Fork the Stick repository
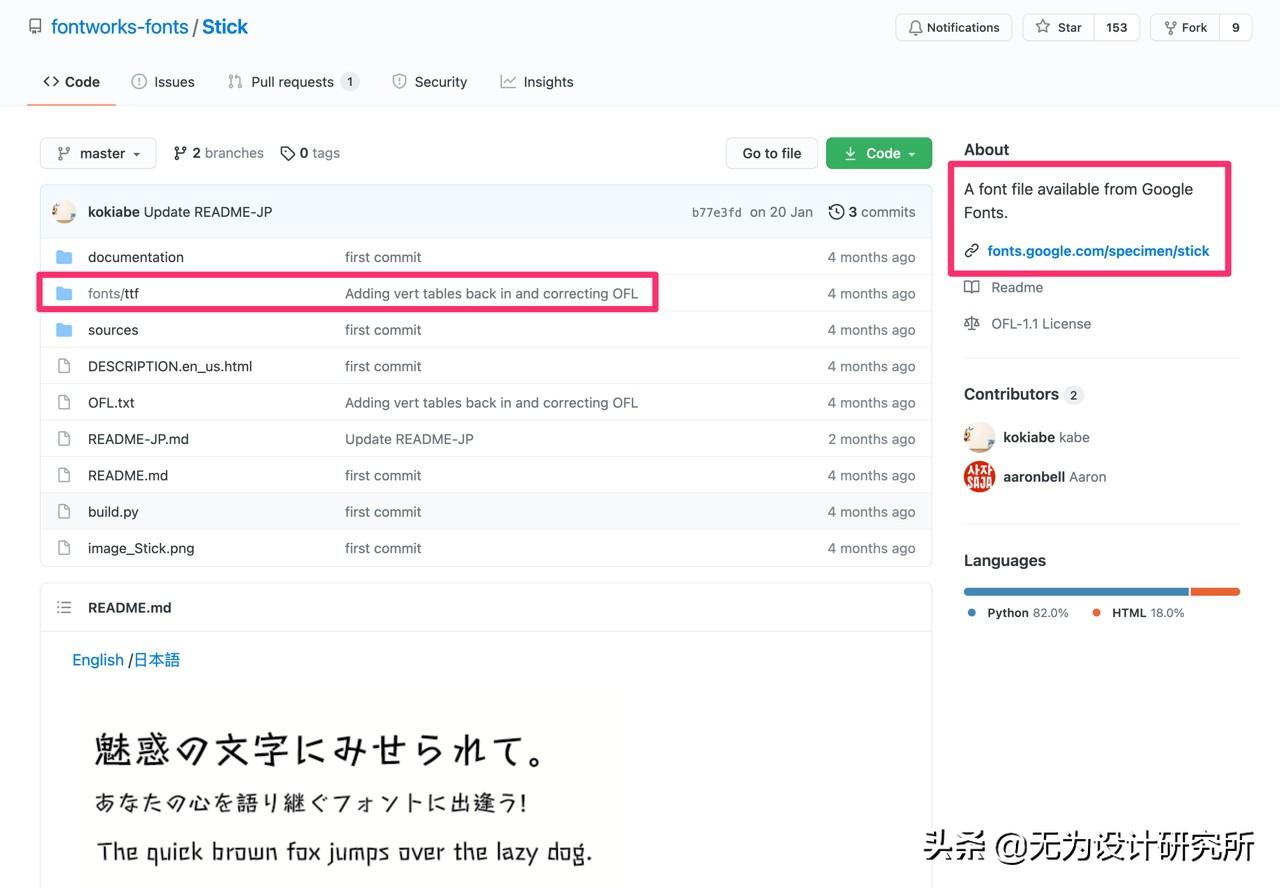Screen dimensions: 1280x888 tap(1186, 27)
